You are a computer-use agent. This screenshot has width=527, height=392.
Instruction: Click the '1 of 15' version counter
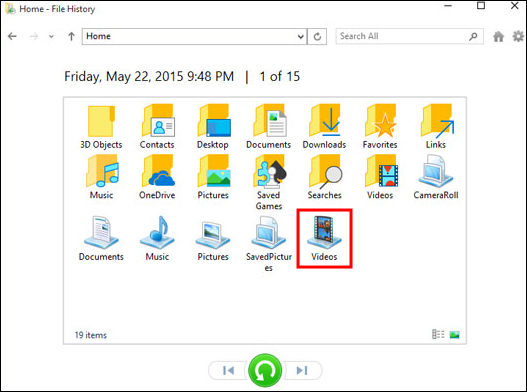pyautogui.click(x=279, y=76)
